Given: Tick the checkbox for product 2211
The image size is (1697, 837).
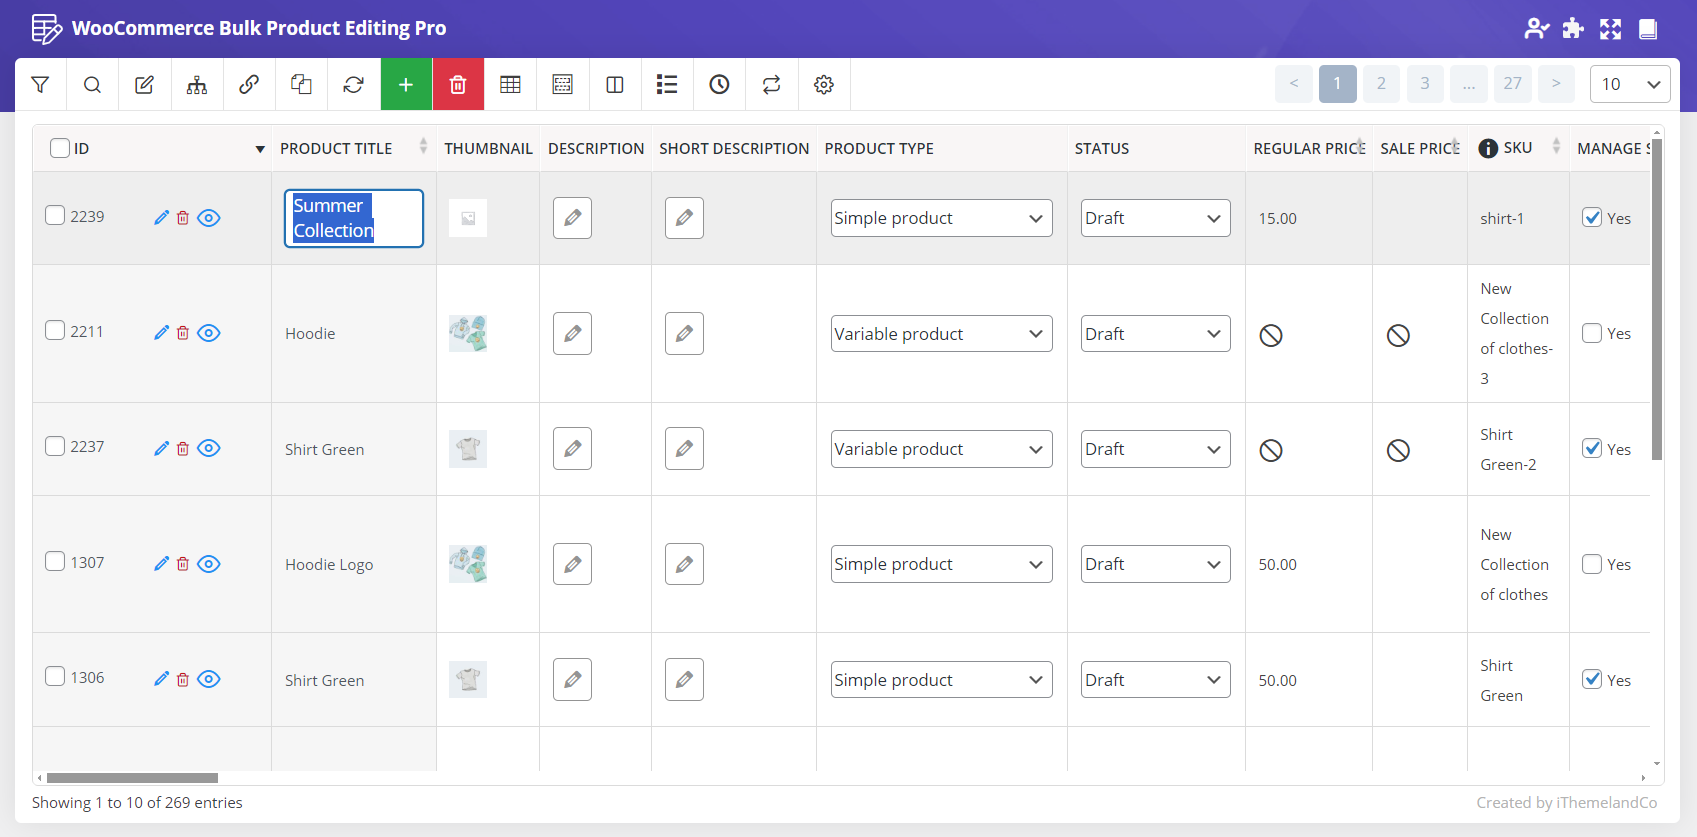Looking at the screenshot, I should pyautogui.click(x=56, y=330).
